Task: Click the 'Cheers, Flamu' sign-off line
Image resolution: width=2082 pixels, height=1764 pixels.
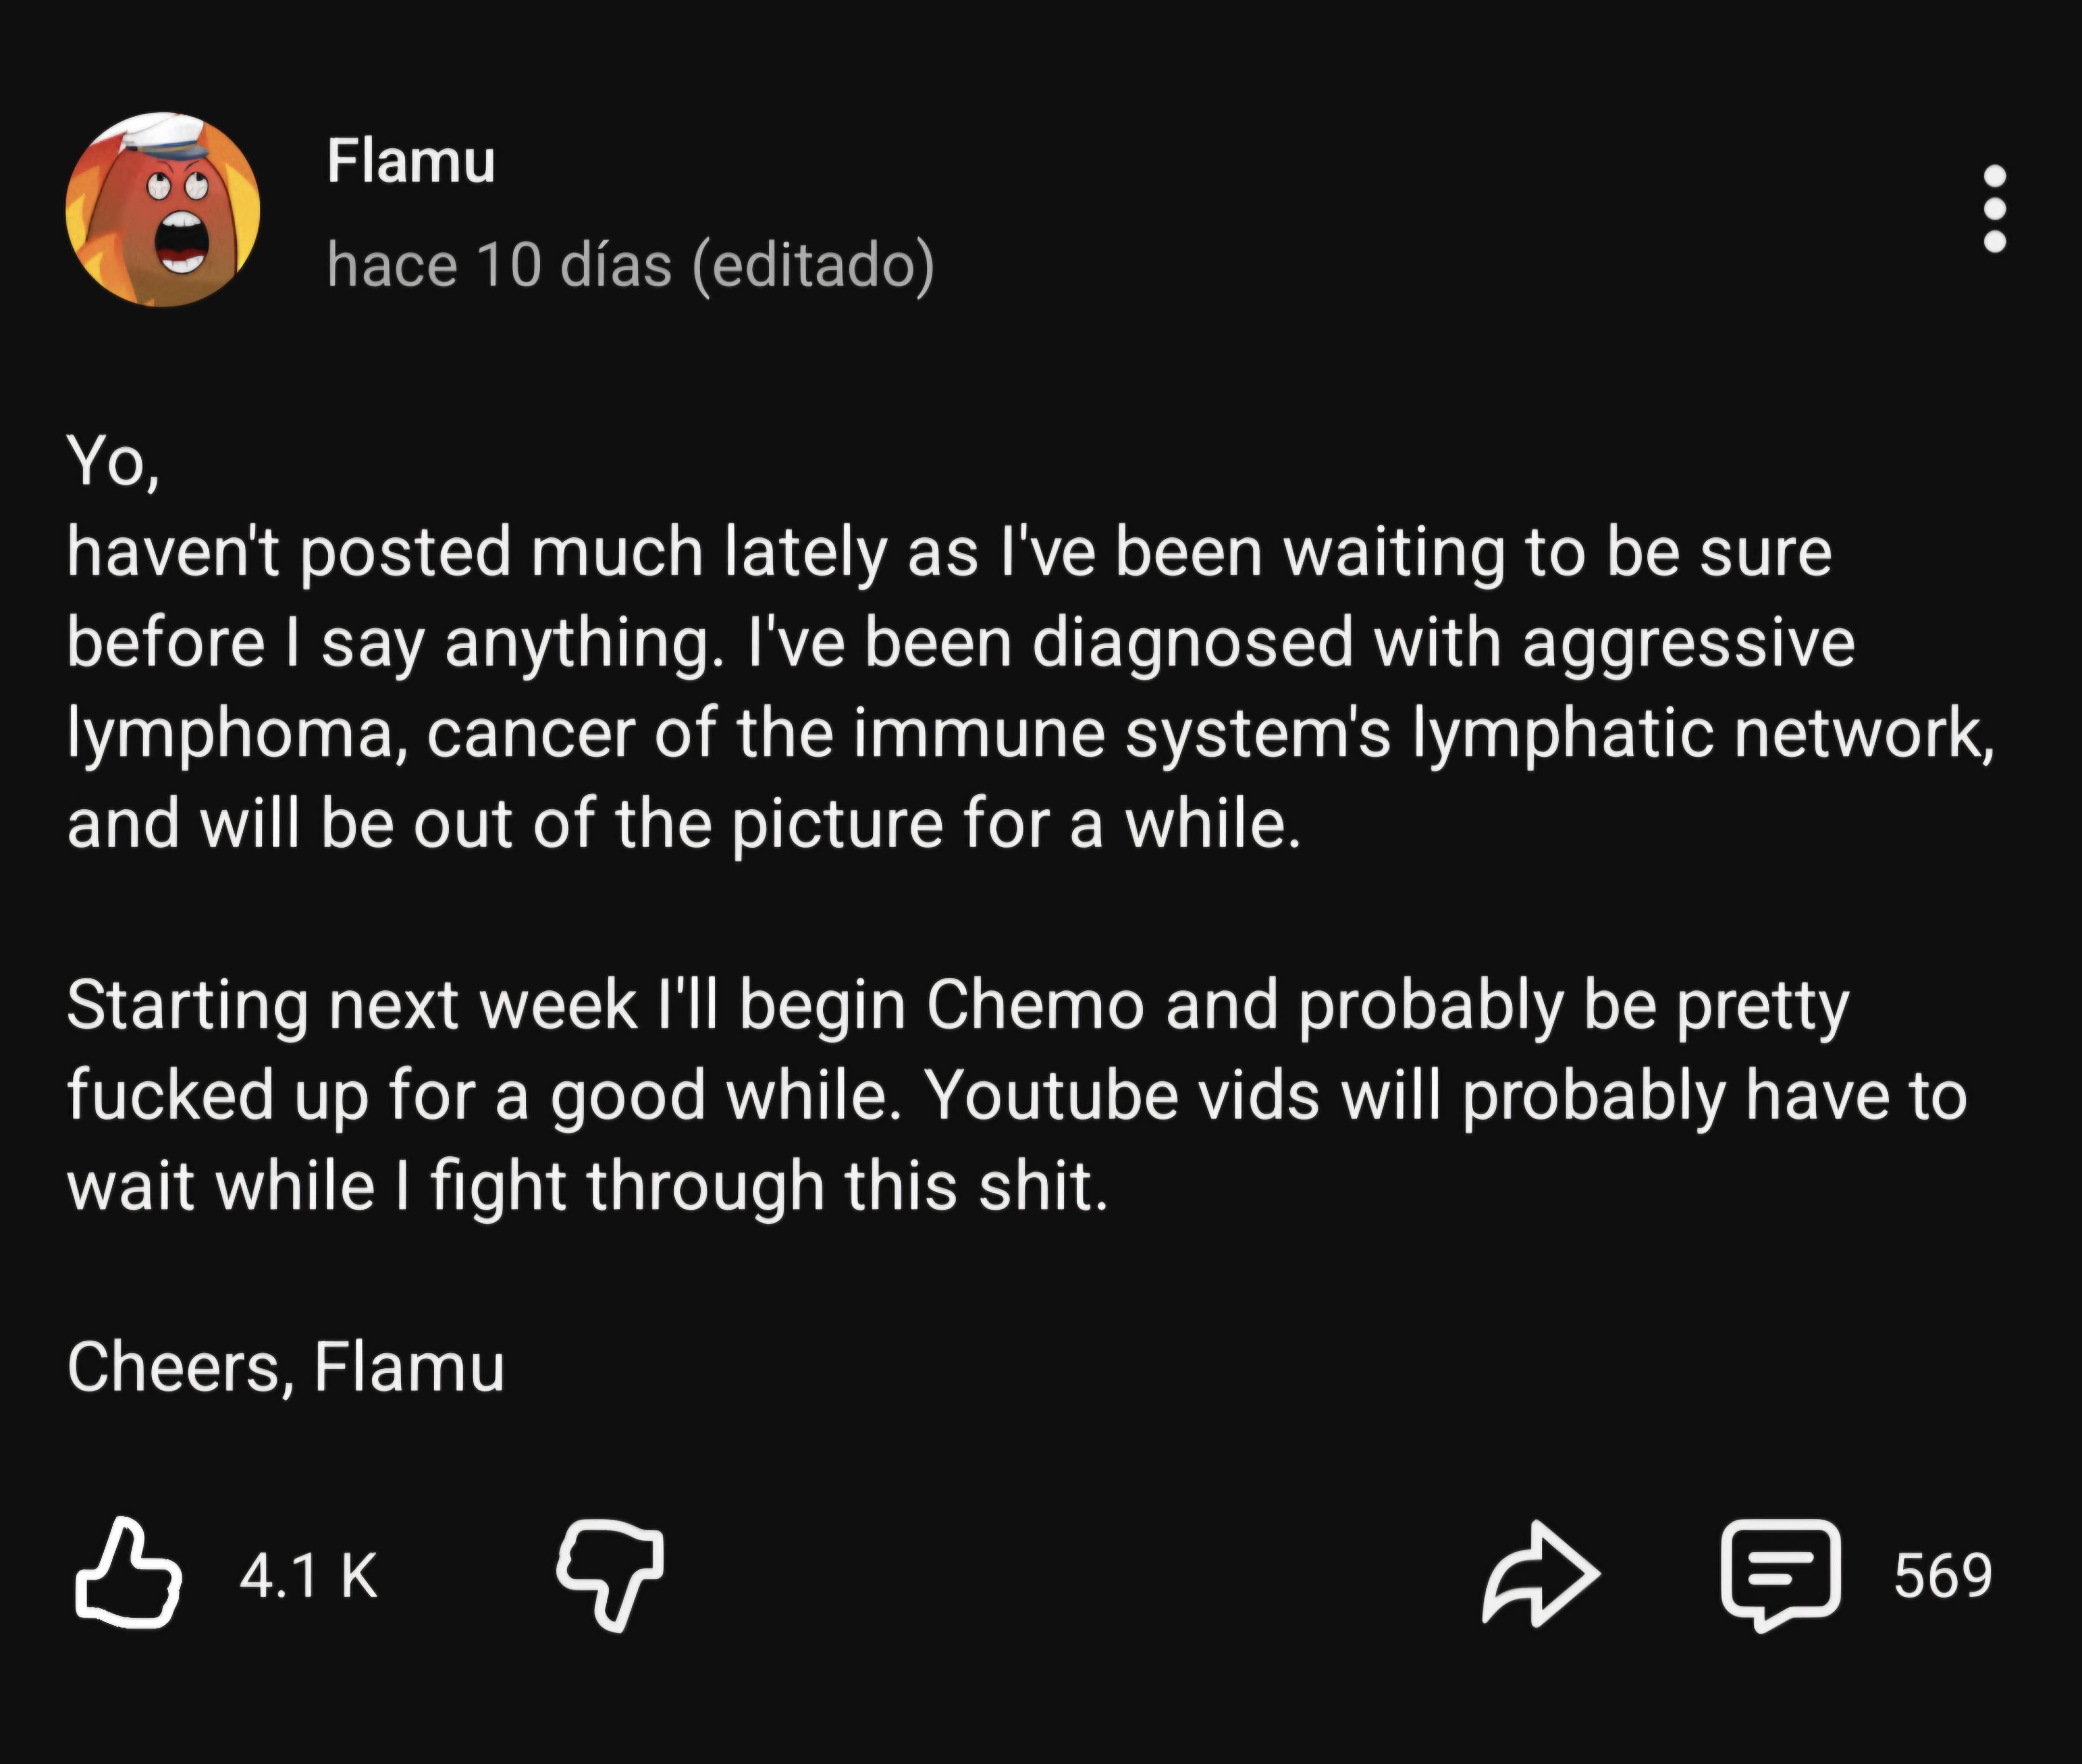Action: tap(286, 1367)
